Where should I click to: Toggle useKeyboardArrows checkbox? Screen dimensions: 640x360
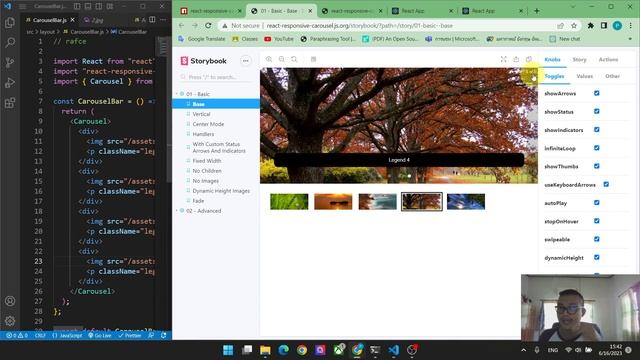[x=606, y=184]
